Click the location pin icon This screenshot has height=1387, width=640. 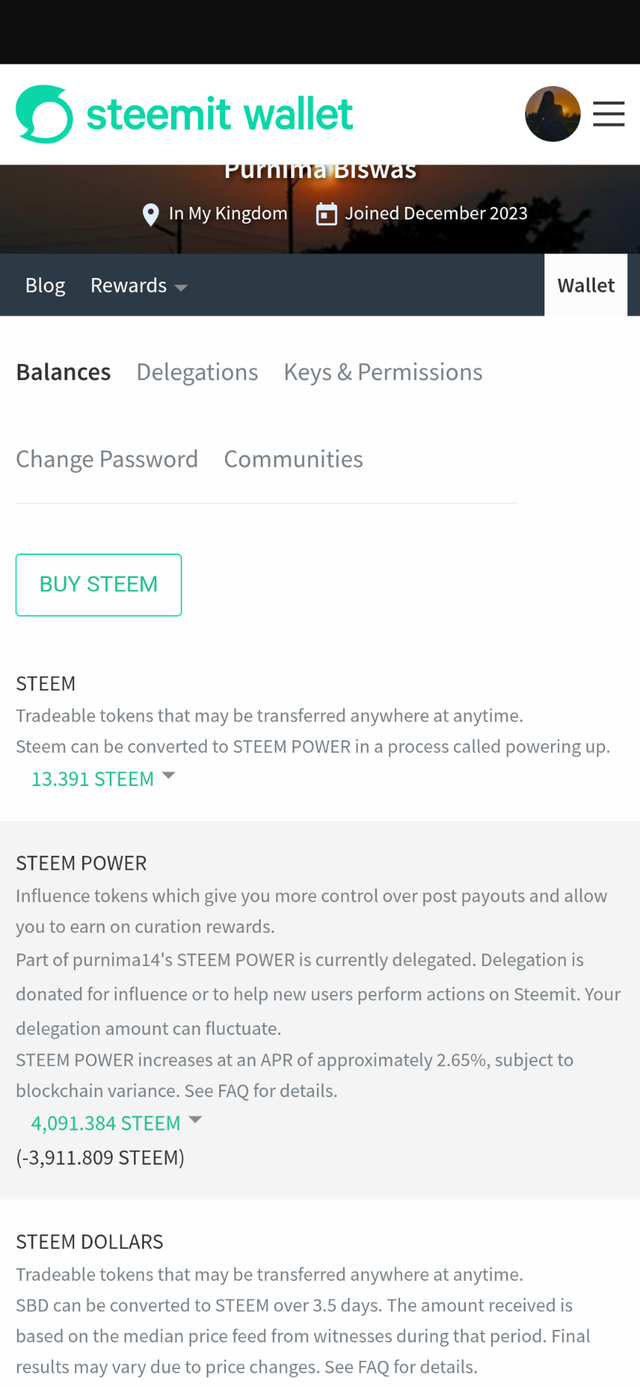(x=151, y=214)
